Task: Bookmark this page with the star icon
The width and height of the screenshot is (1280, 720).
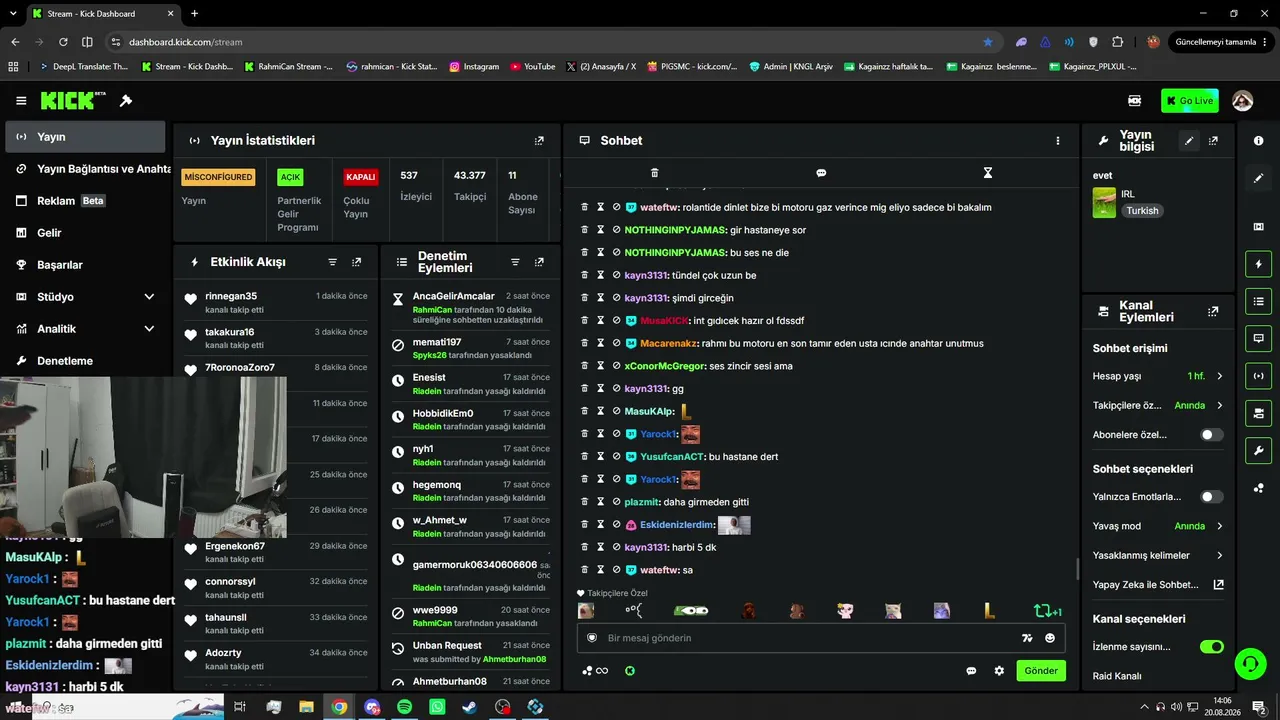Action: 988,42
